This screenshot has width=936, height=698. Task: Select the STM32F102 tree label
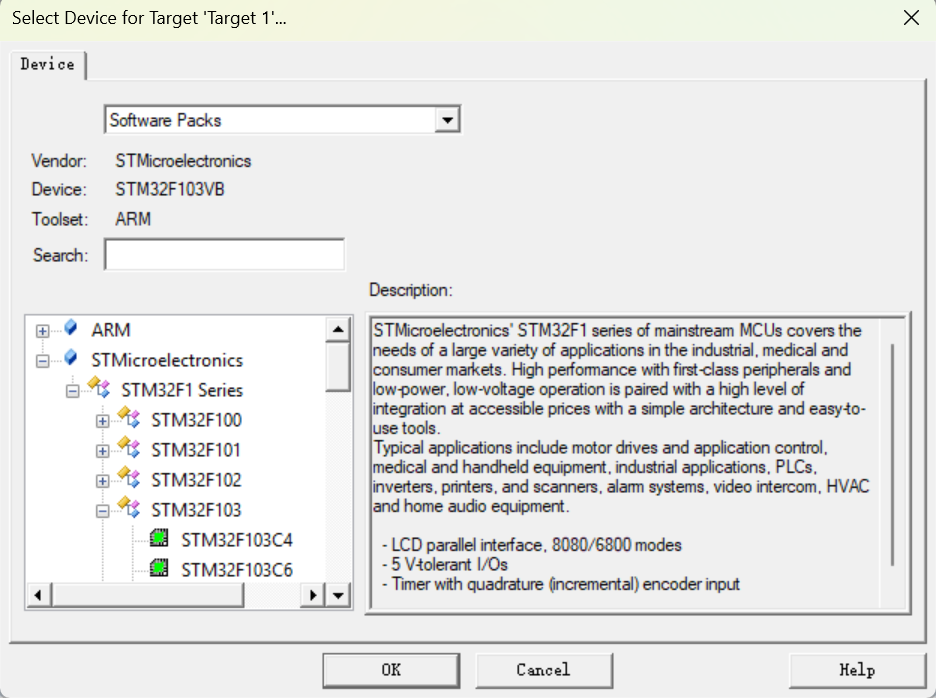pyautogui.click(x=196, y=479)
